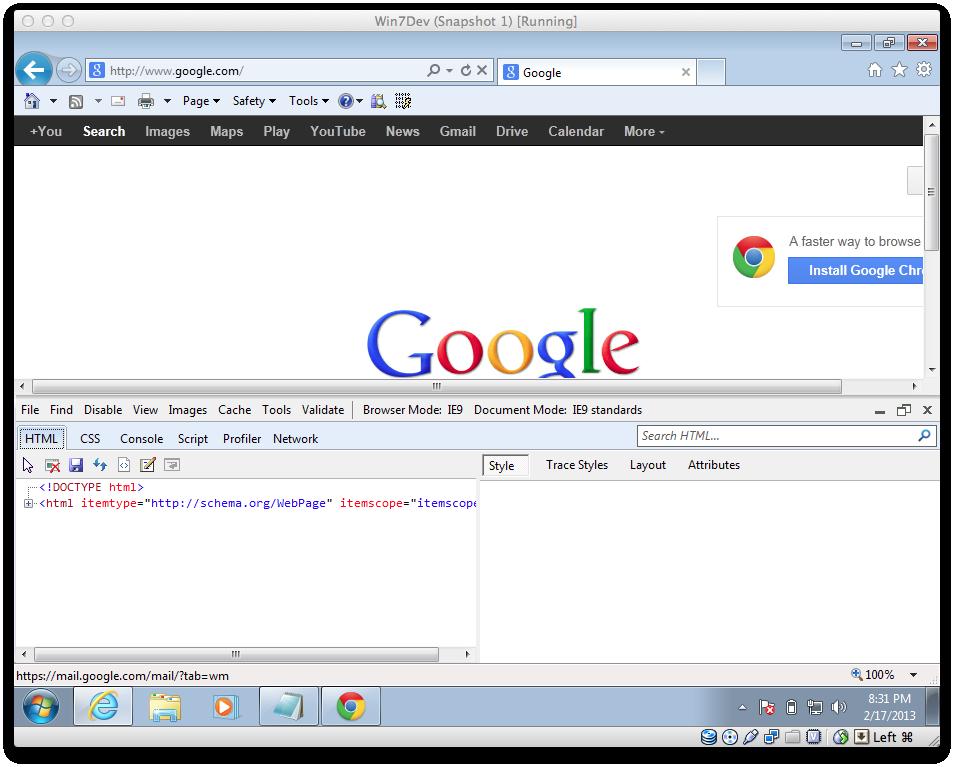Switch to the Network tab
The width and height of the screenshot is (954, 767).
pos(296,439)
